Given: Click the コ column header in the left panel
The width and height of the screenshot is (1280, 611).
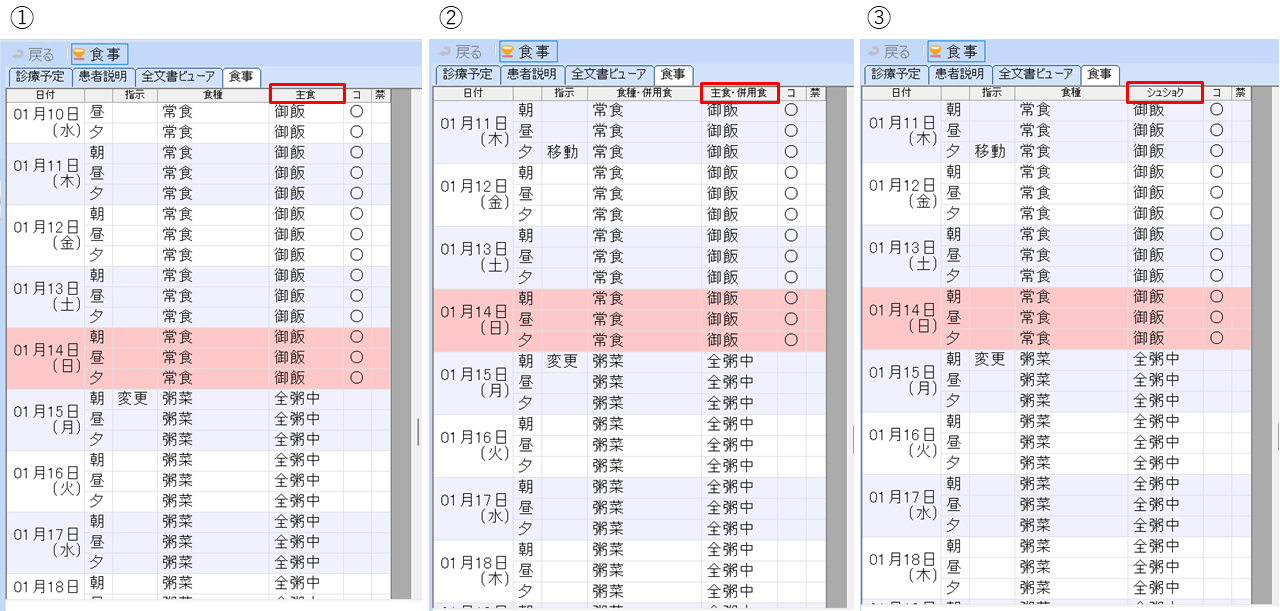Looking at the screenshot, I should pos(357,94).
